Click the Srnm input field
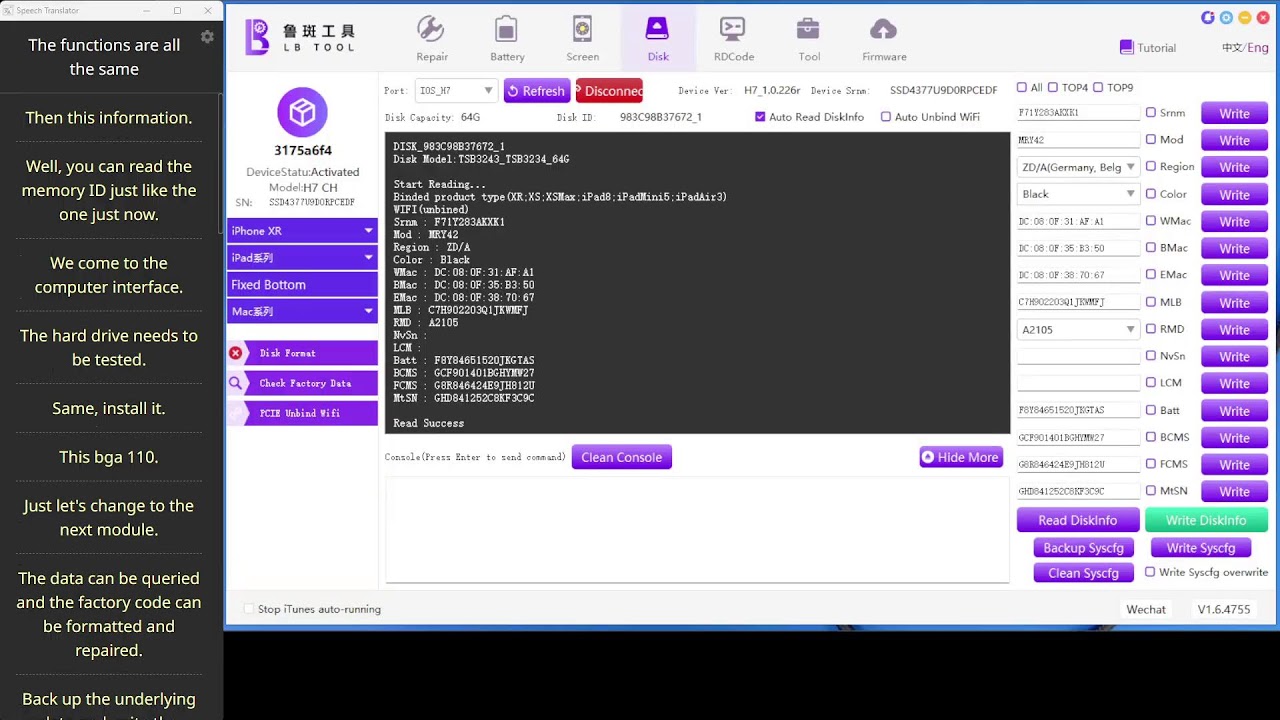 1078,113
